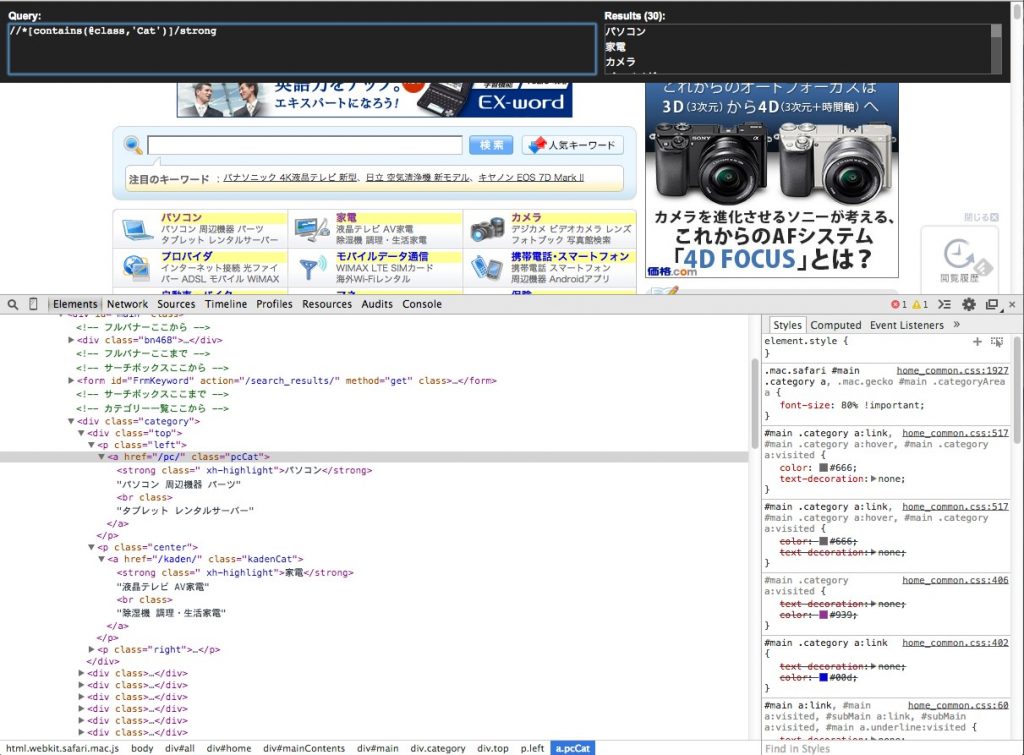Switch to the Network tab
Screen dimensions: 1024x755
(x=127, y=304)
